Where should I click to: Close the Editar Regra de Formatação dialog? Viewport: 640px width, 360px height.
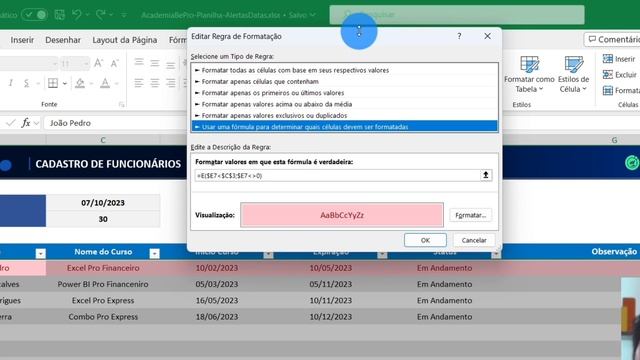(x=487, y=36)
